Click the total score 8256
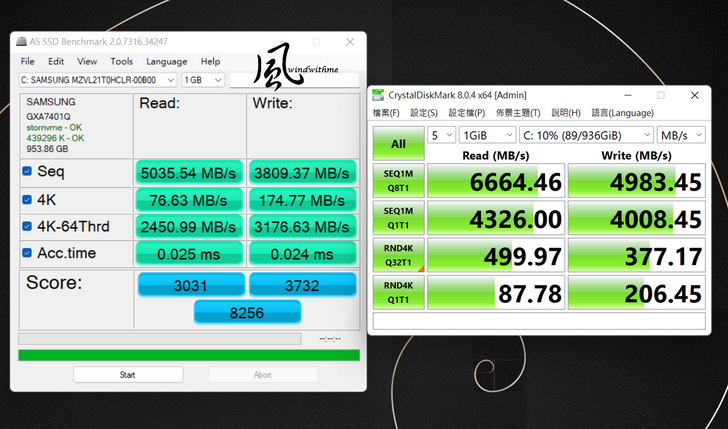Screen dimensions: 728x429 point(247,312)
